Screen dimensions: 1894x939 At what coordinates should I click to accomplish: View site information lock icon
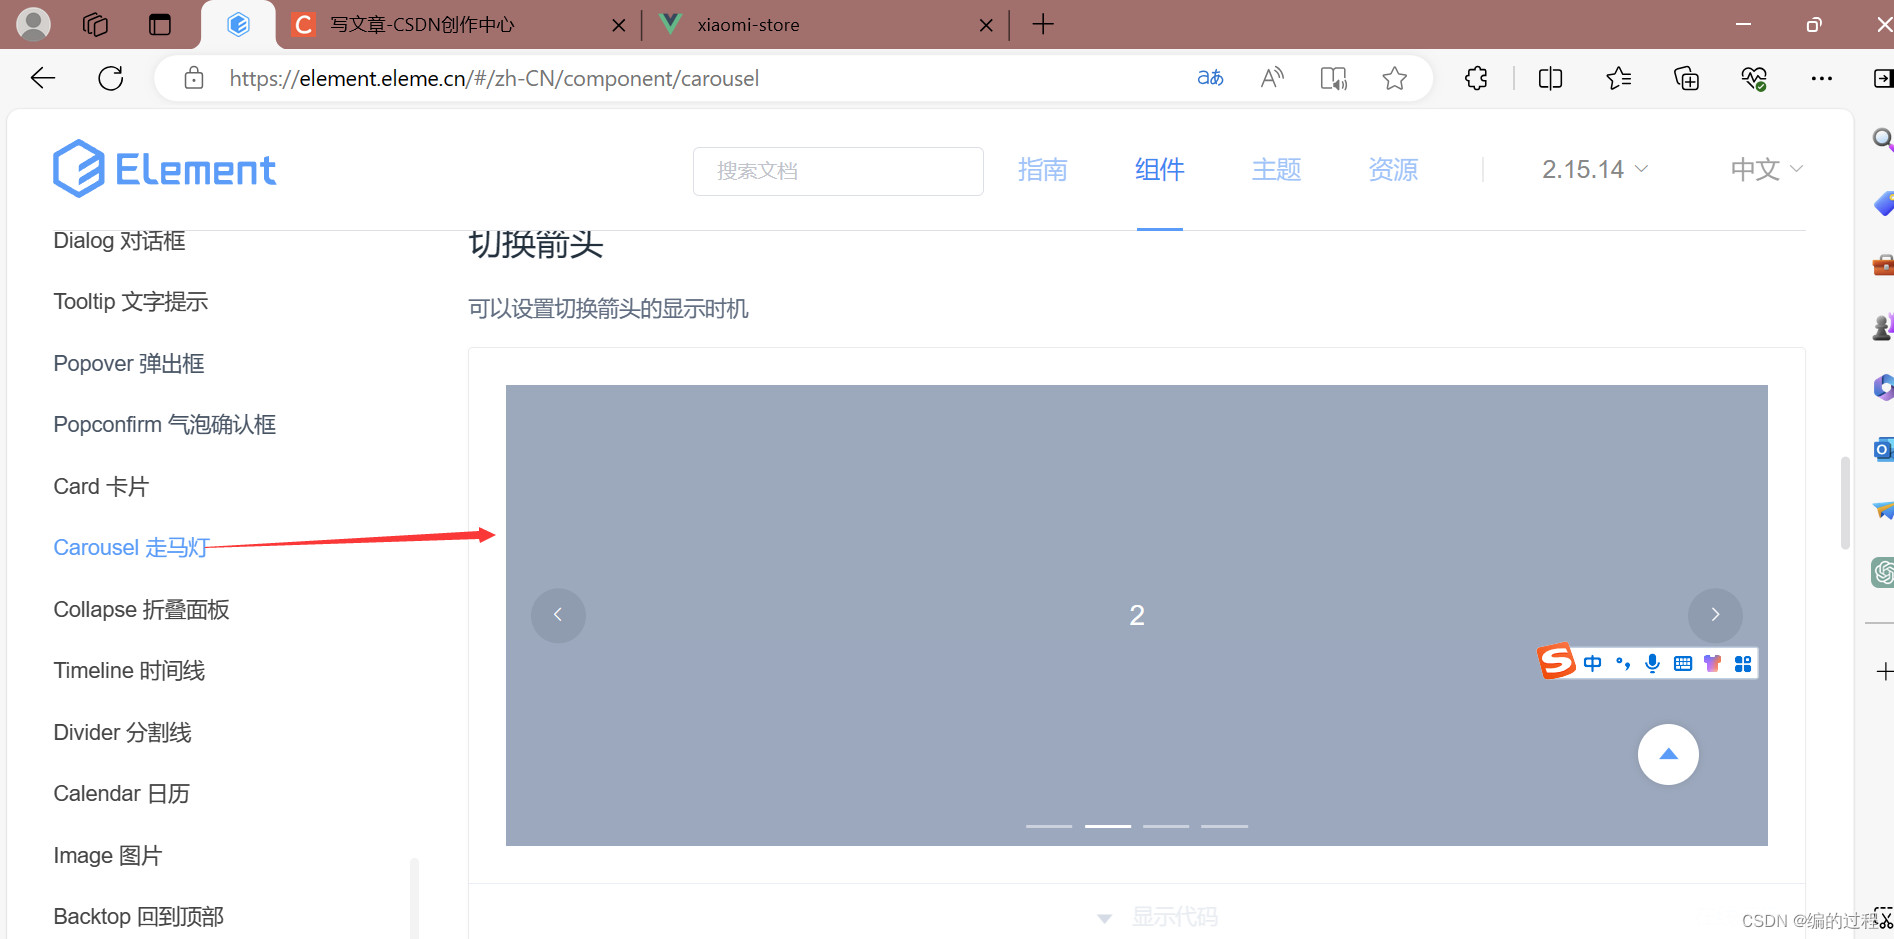[194, 78]
